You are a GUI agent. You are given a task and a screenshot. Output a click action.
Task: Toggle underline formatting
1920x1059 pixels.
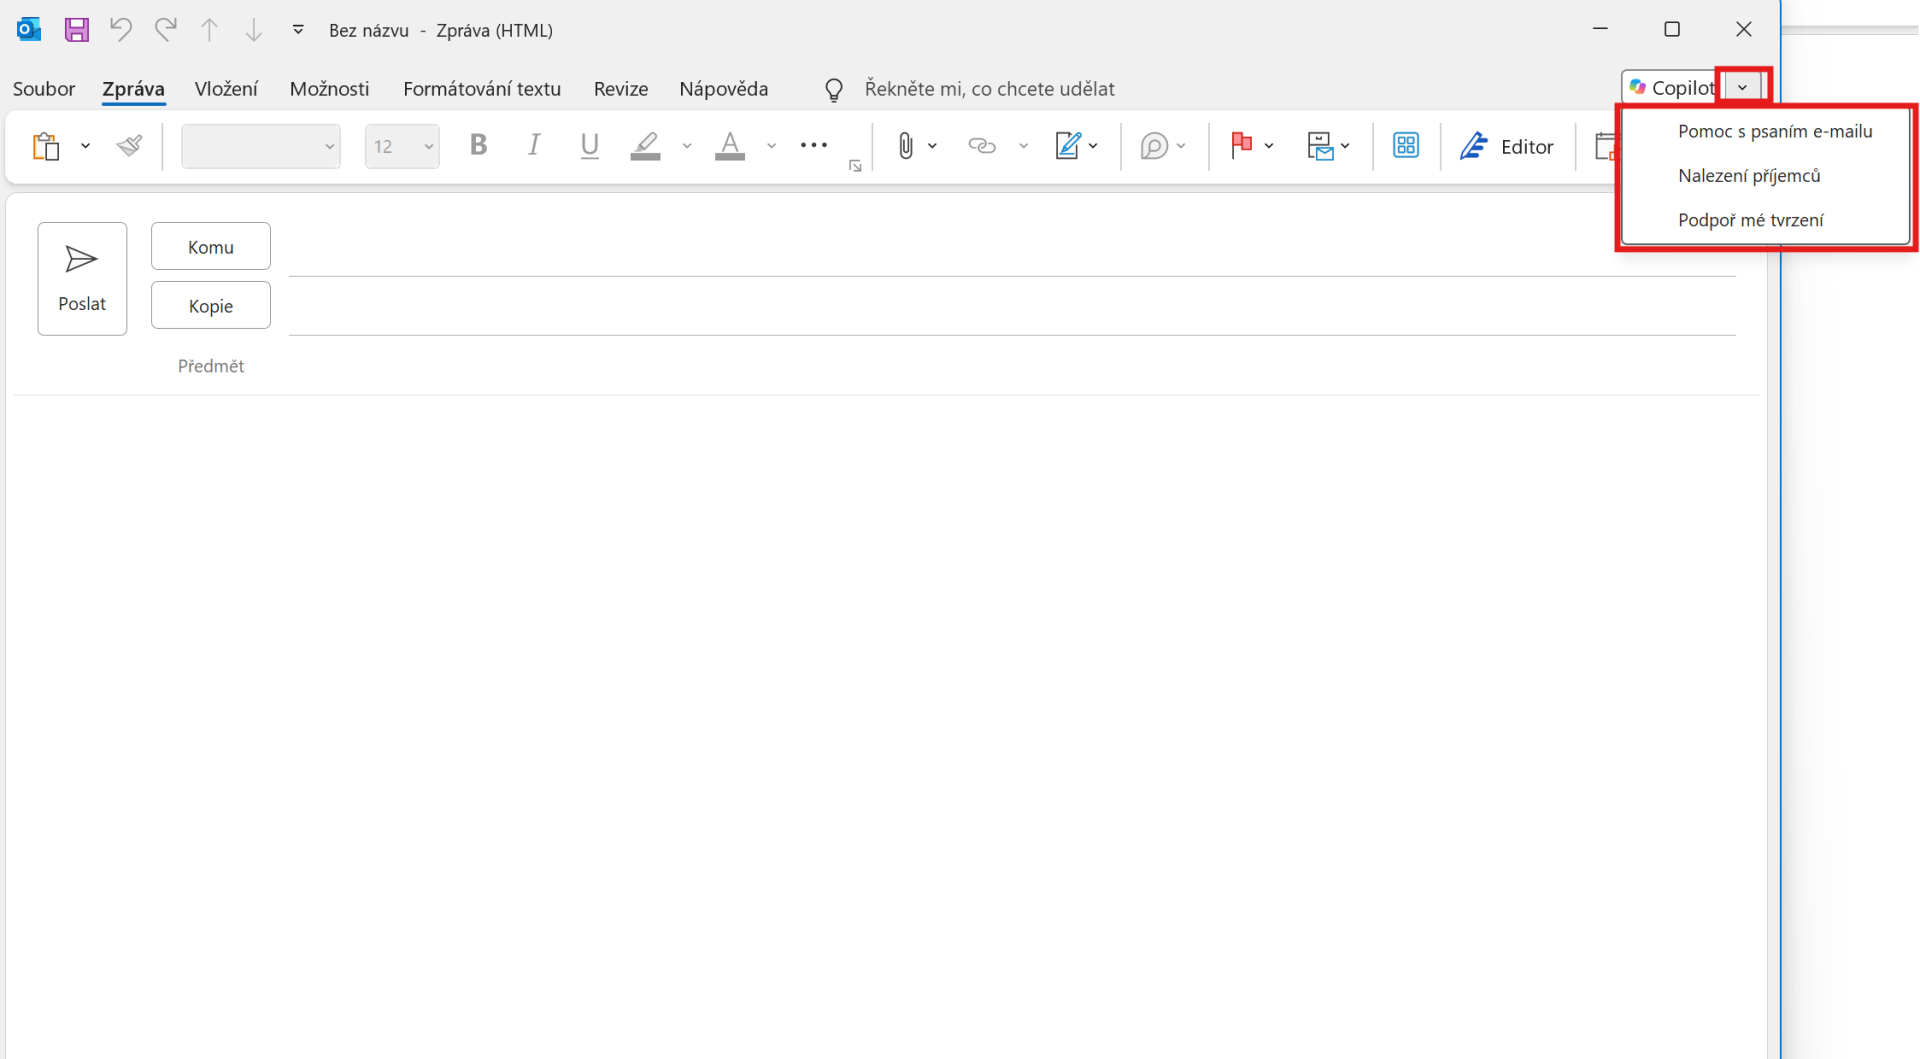tap(589, 146)
